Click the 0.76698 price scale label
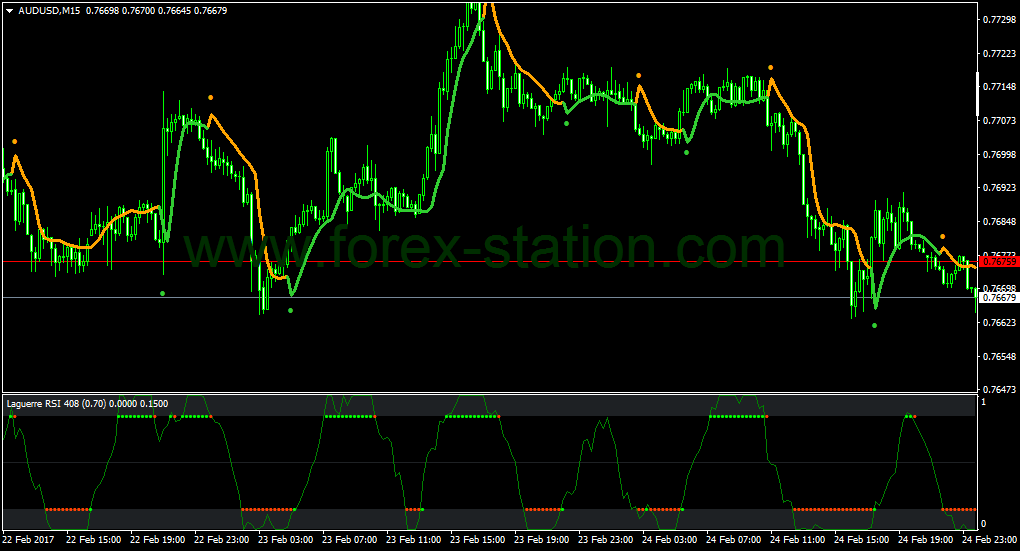The height and width of the screenshot is (551, 1020). 1000,288
